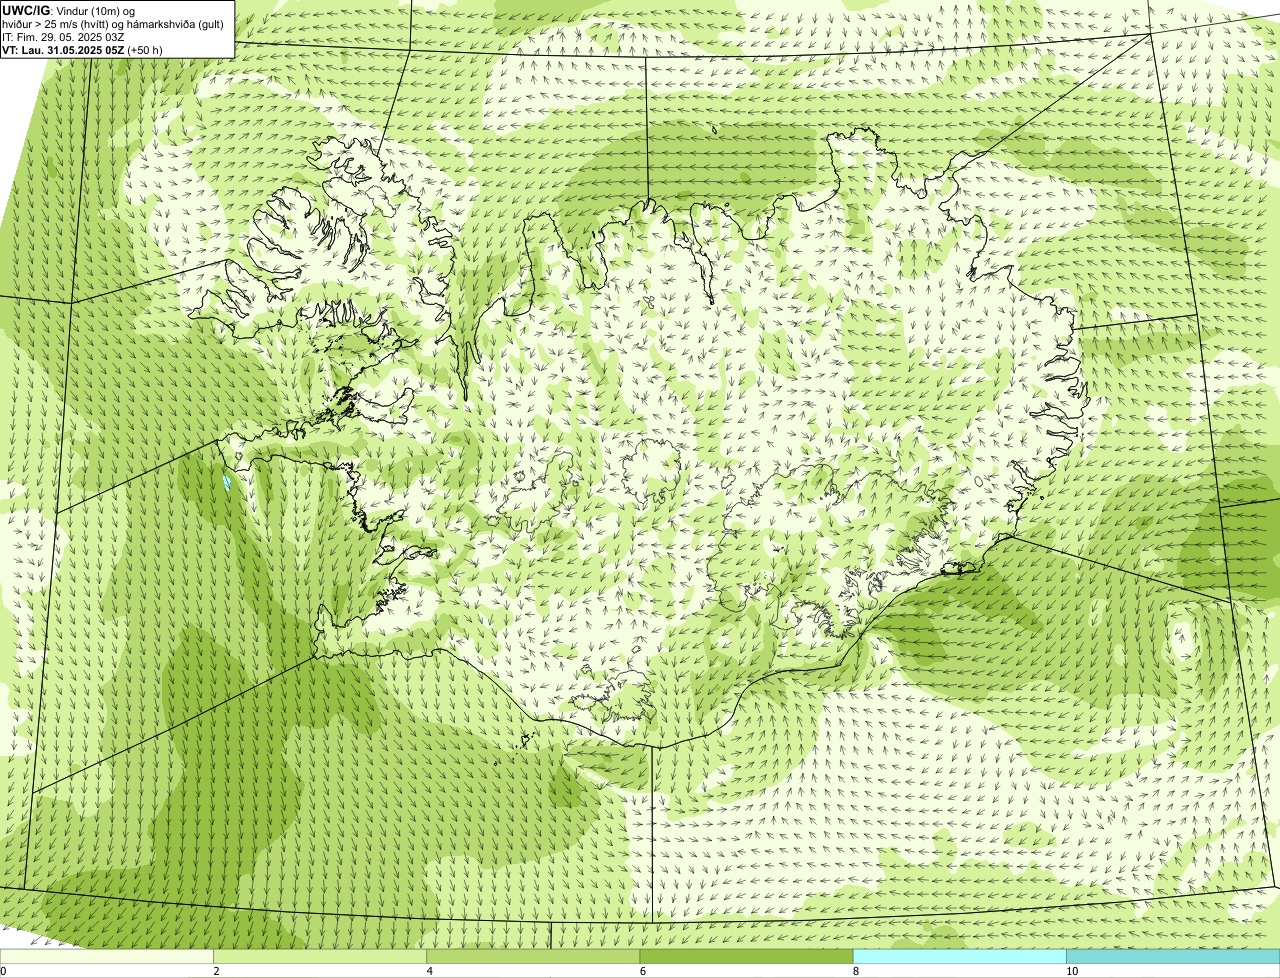Click the 2–4 m/s light green swatch
This screenshot has width=1280, height=978.
click(320, 956)
